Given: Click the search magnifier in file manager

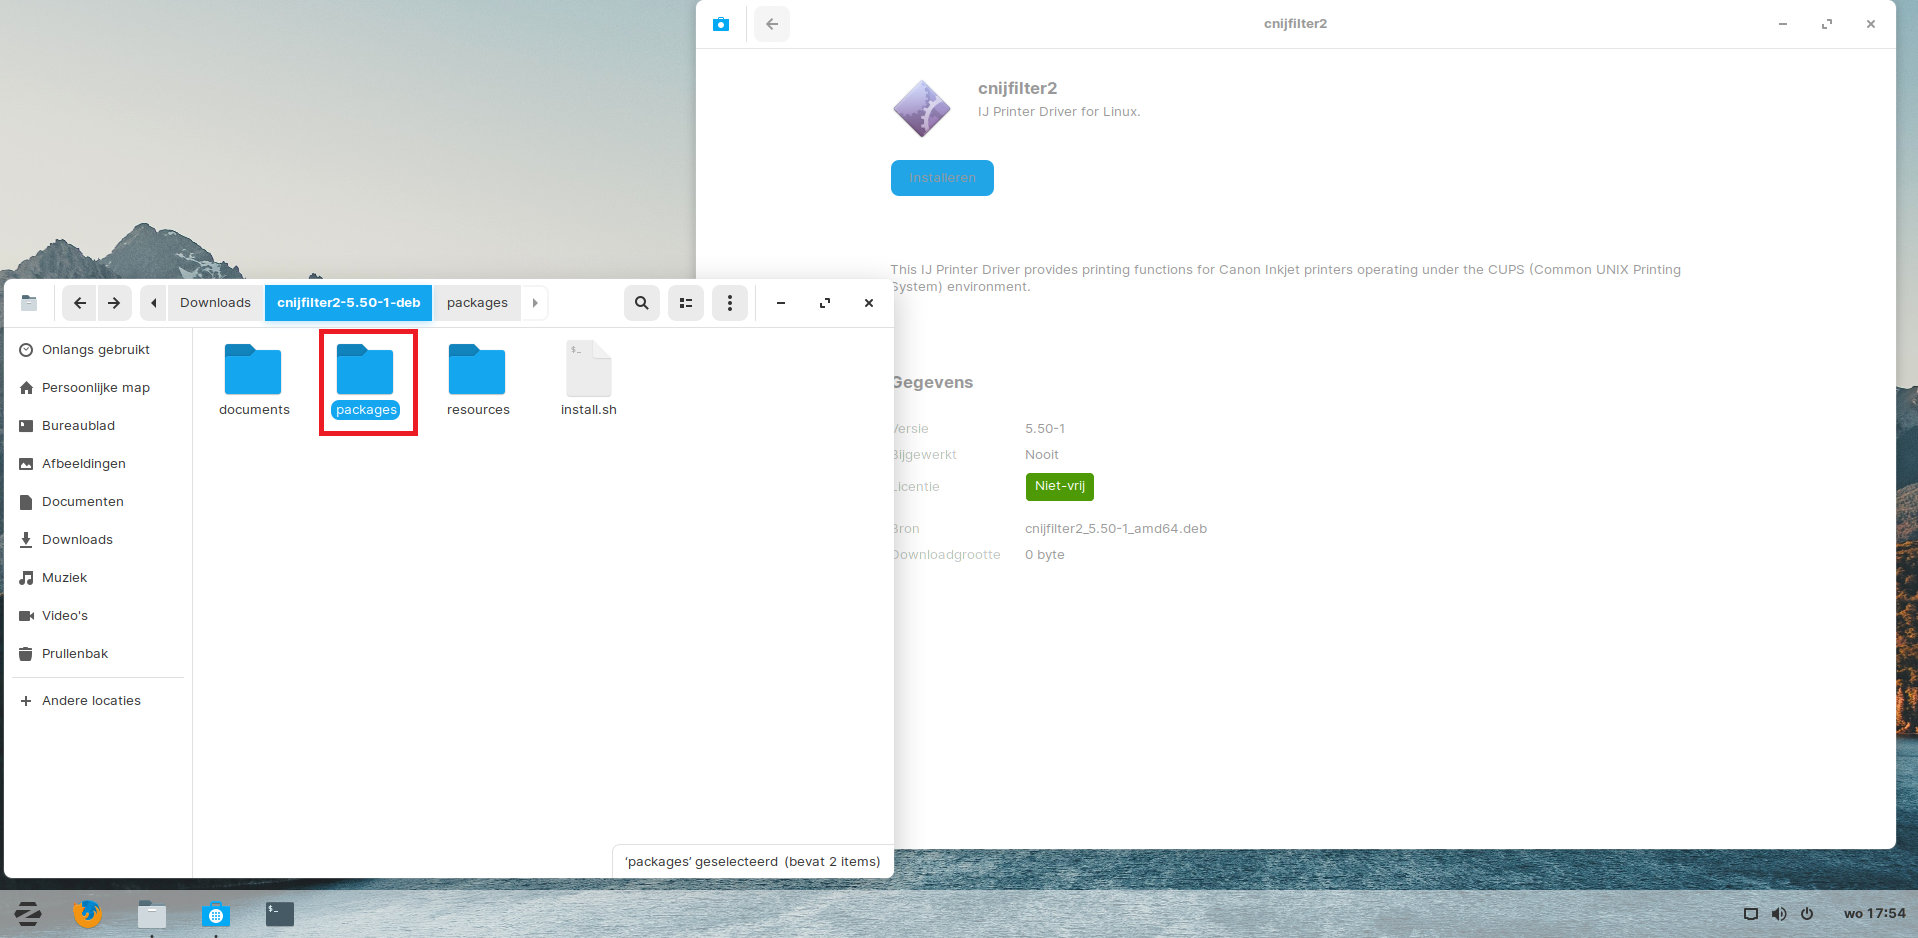Looking at the screenshot, I should (642, 303).
